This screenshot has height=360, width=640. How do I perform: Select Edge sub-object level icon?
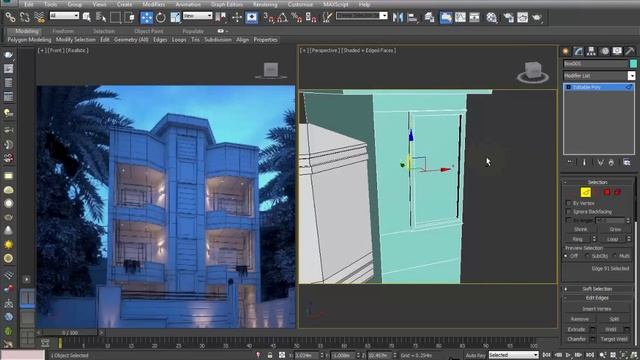(x=586, y=192)
